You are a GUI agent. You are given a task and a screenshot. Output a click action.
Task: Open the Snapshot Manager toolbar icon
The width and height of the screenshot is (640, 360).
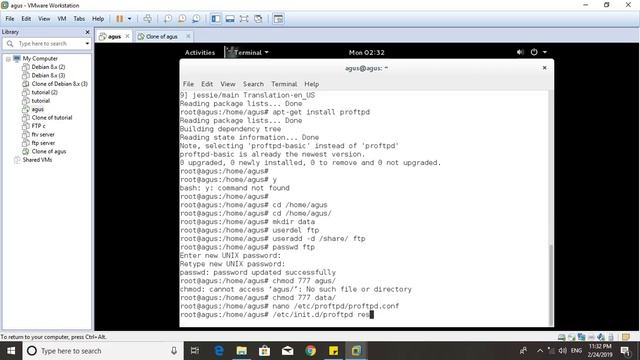(x=196, y=19)
